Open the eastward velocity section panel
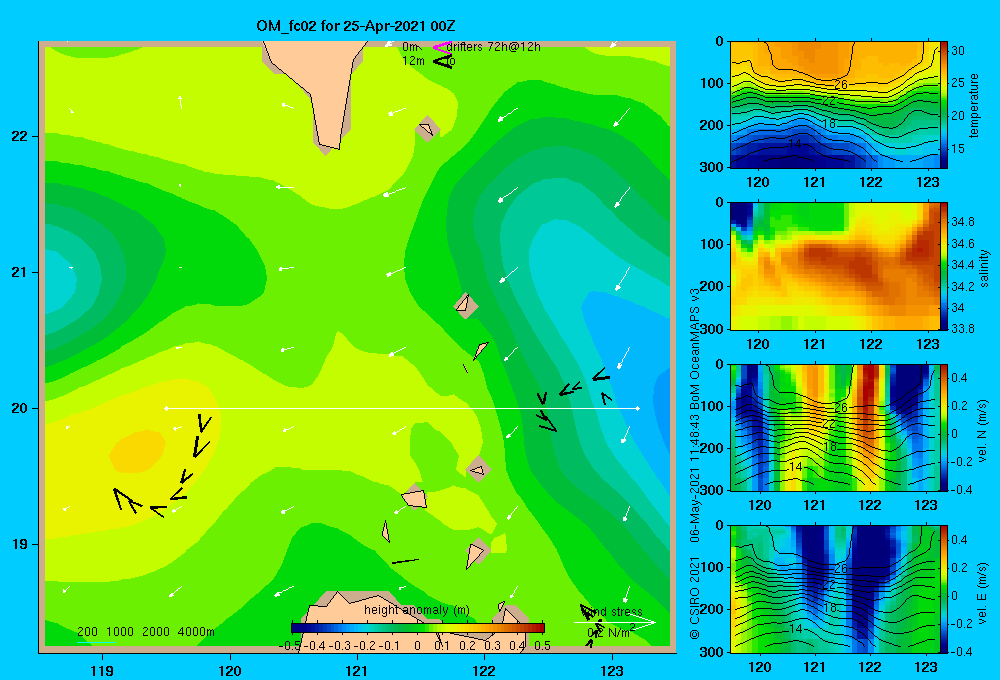This screenshot has height=680, width=1000. (x=835, y=589)
